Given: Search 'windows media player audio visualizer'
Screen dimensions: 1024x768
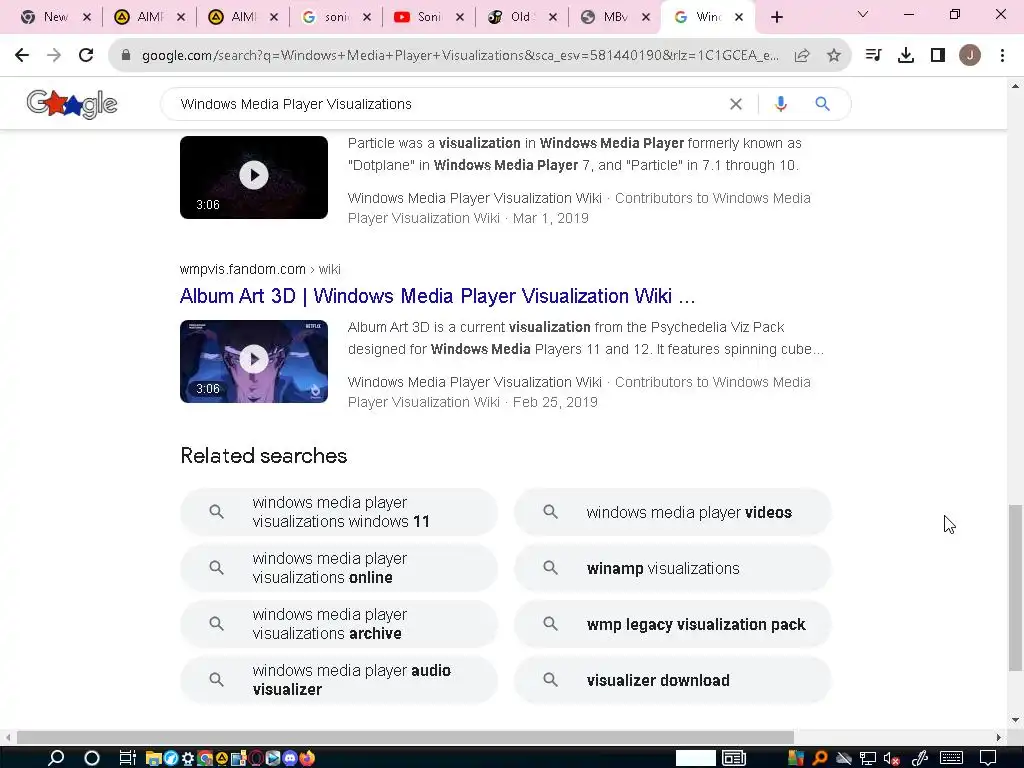Looking at the screenshot, I should (339, 680).
